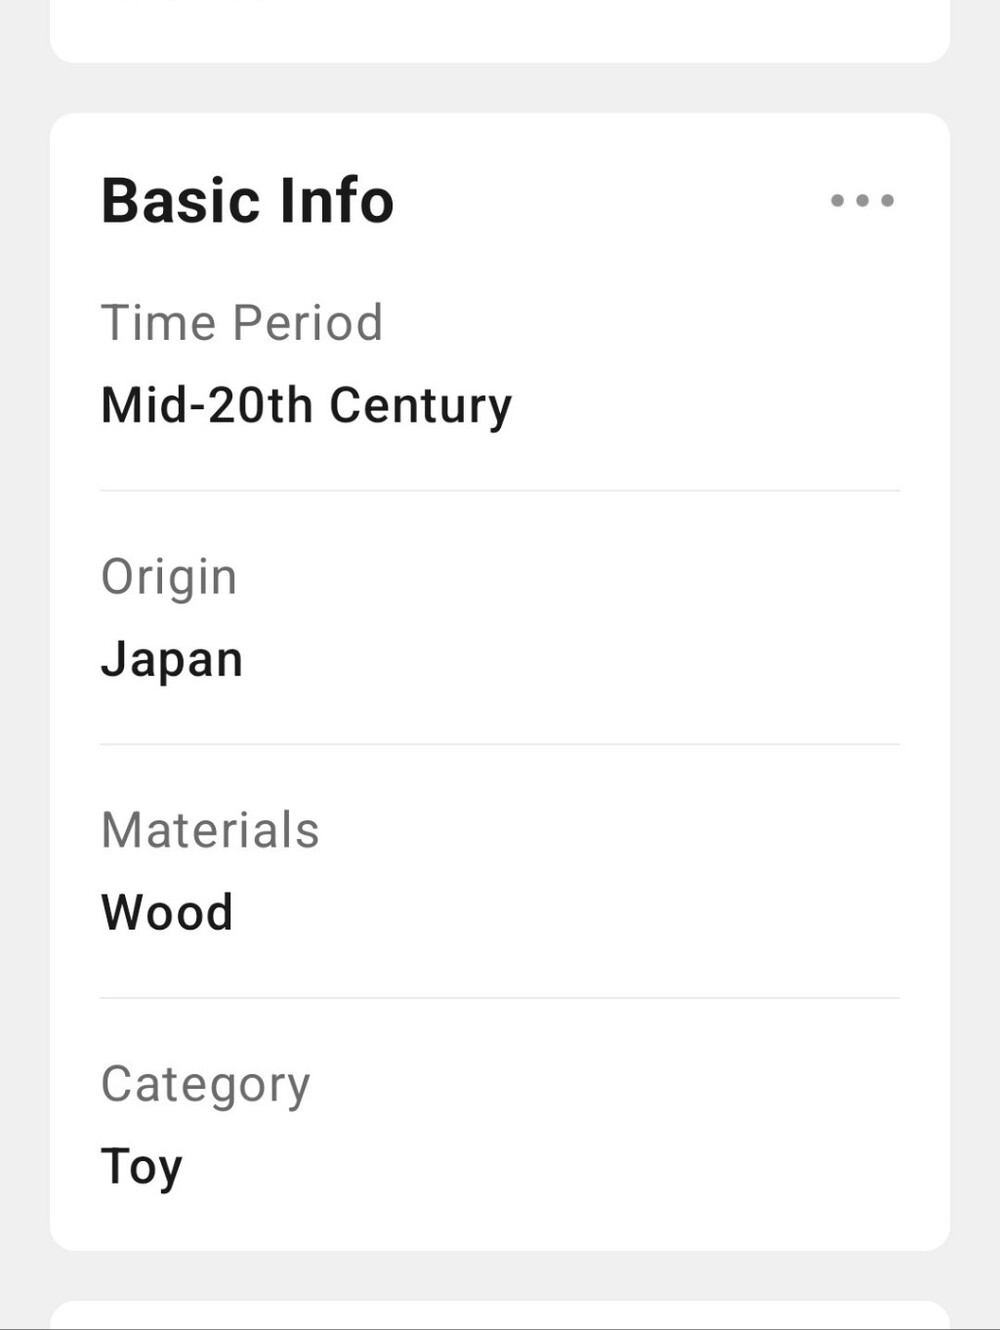The image size is (1000, 1330).
Task: Tap the Wood material value
Action: click(x=167, y=913)
